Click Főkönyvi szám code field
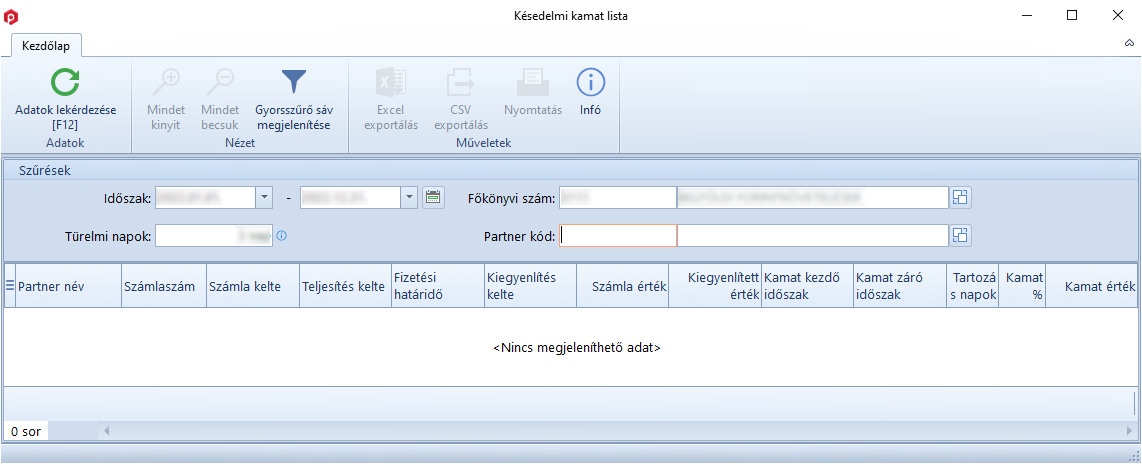1142x464 pixels. coord(618,197)
